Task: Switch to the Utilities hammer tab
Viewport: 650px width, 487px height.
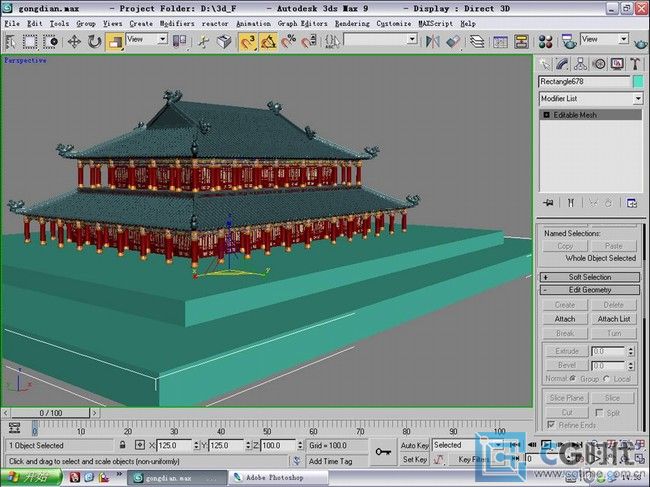Action: click(635, 64)
